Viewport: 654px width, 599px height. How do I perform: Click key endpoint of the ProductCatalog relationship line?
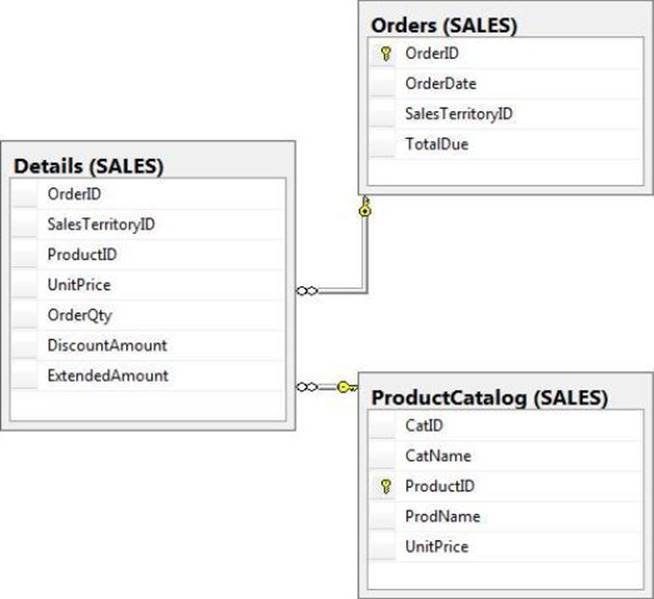pyautogui.click(x=346, y=387)
